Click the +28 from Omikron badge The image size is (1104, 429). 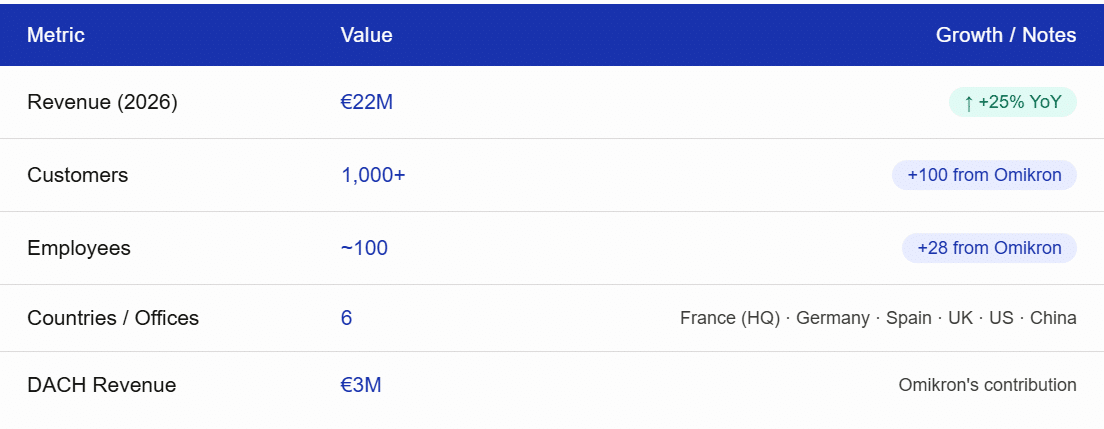click(989, 249)
